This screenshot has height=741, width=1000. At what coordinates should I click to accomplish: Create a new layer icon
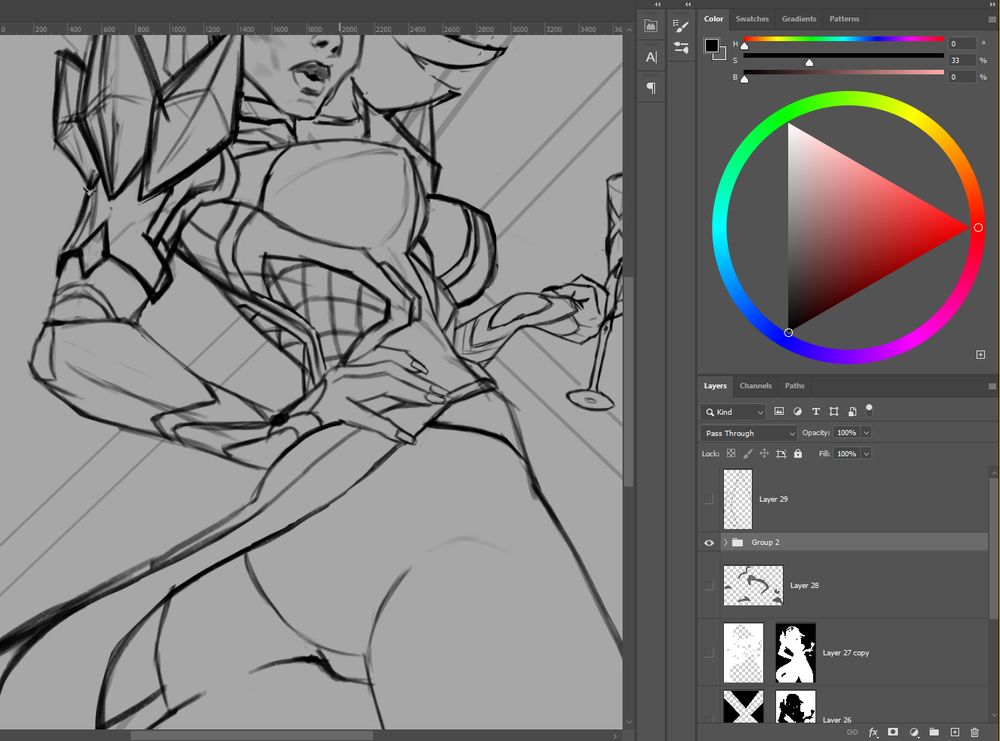[954, 732]
